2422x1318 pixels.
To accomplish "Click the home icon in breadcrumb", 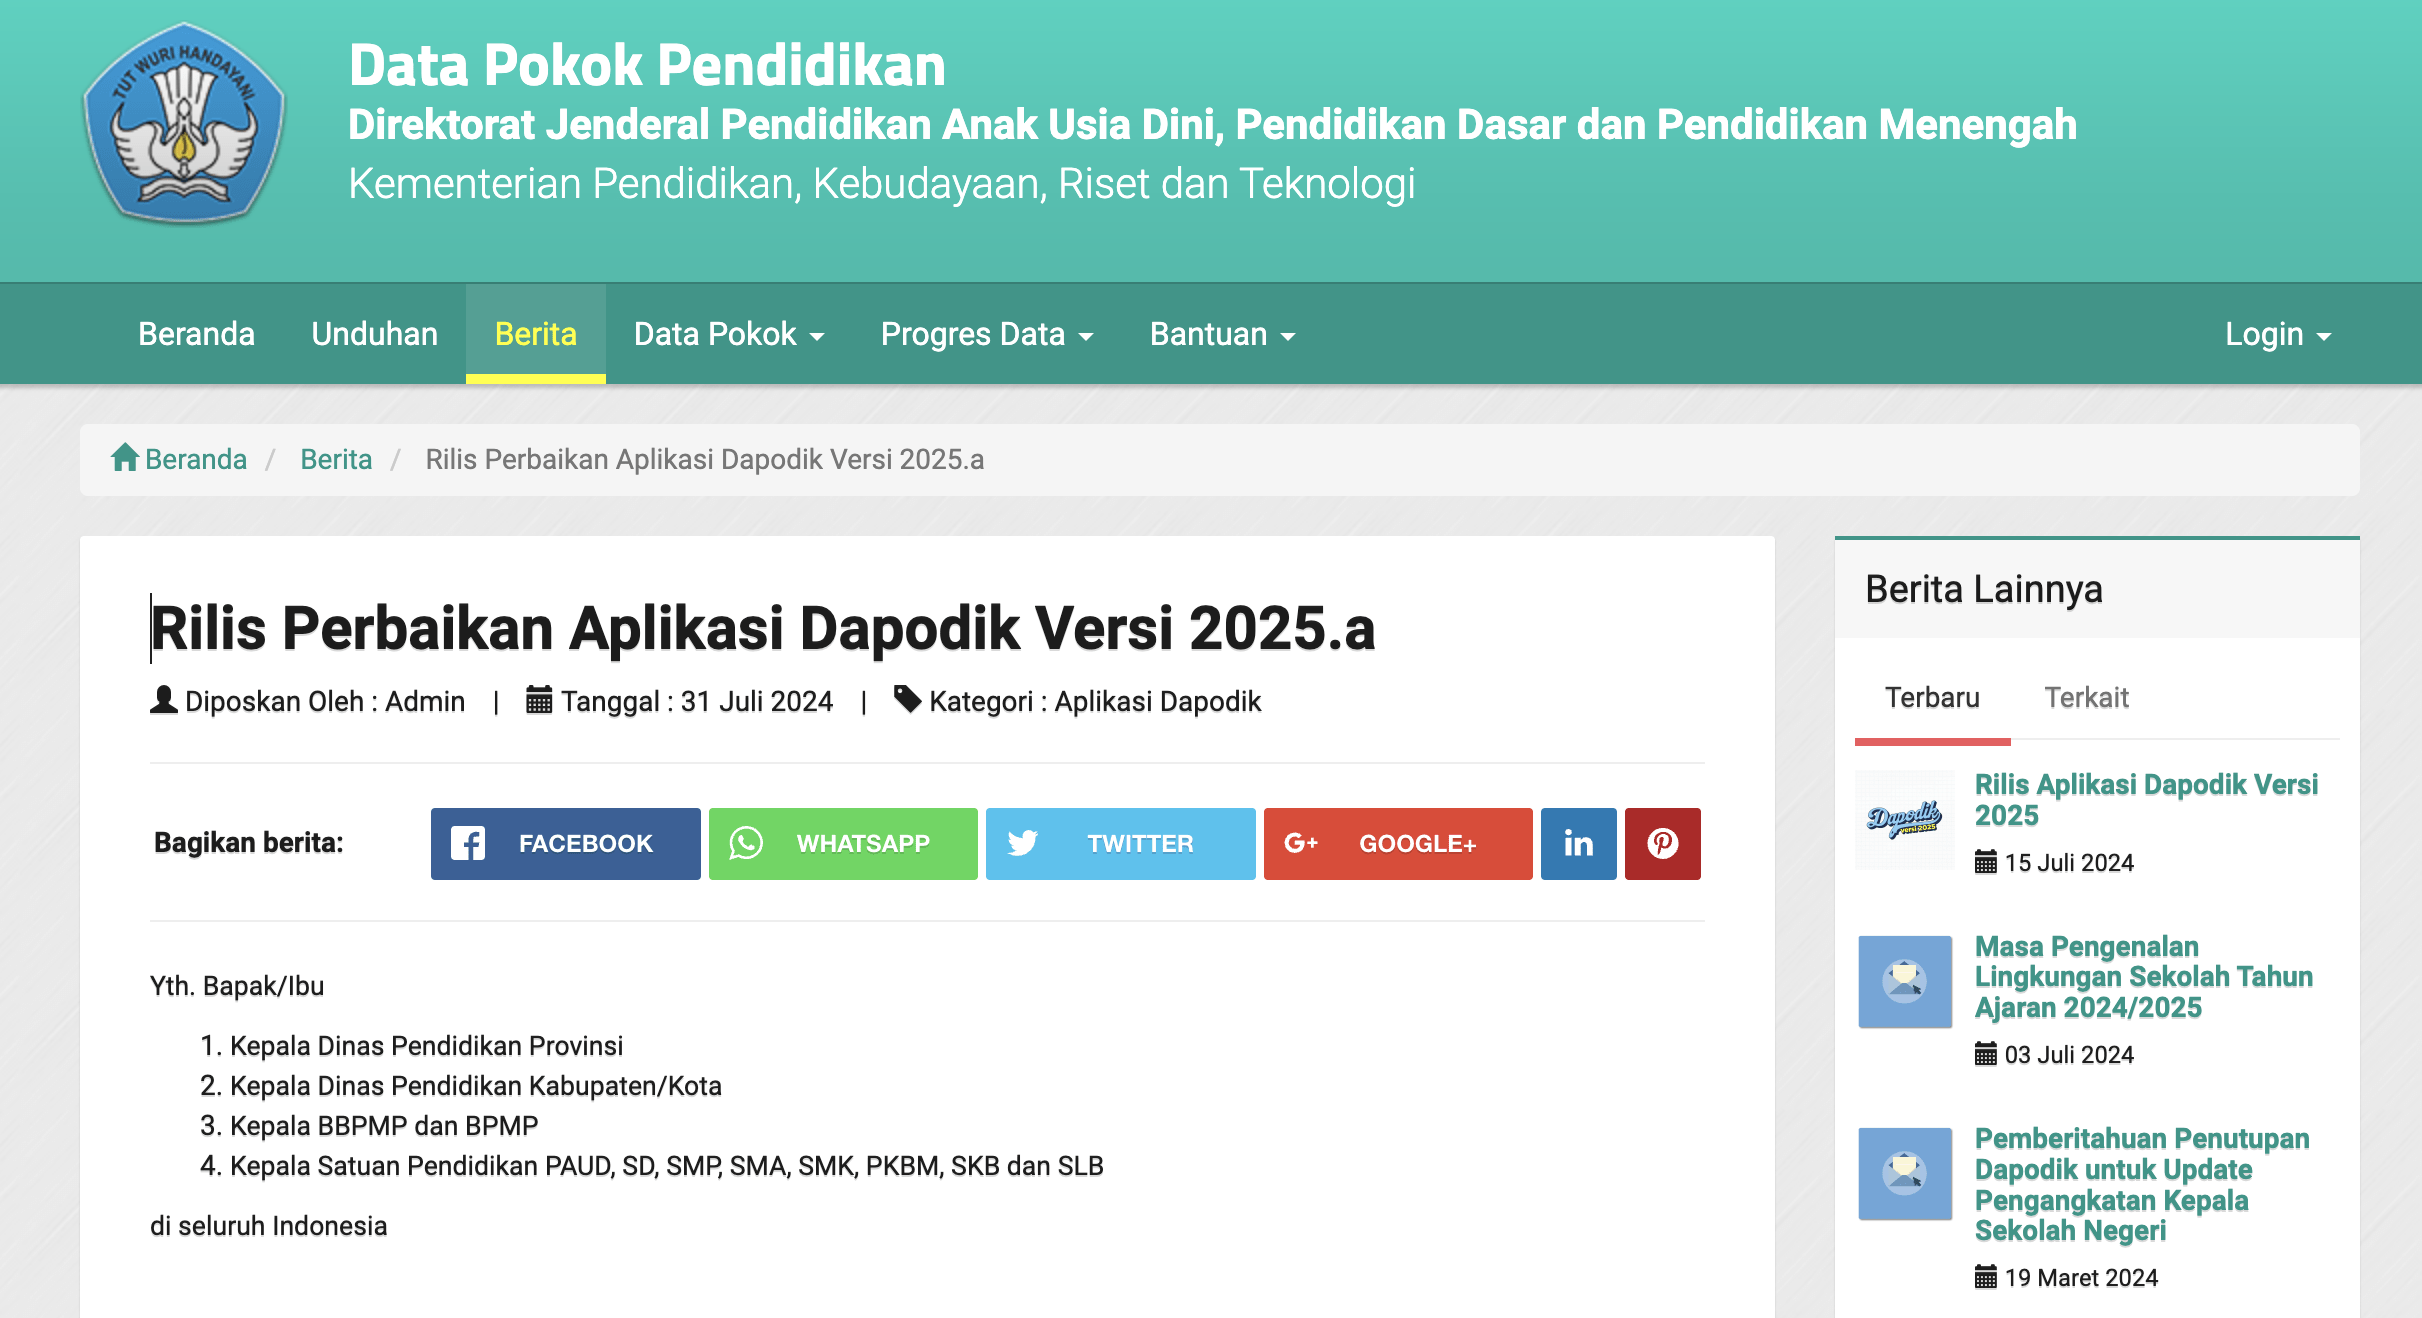I will (125, 457).
